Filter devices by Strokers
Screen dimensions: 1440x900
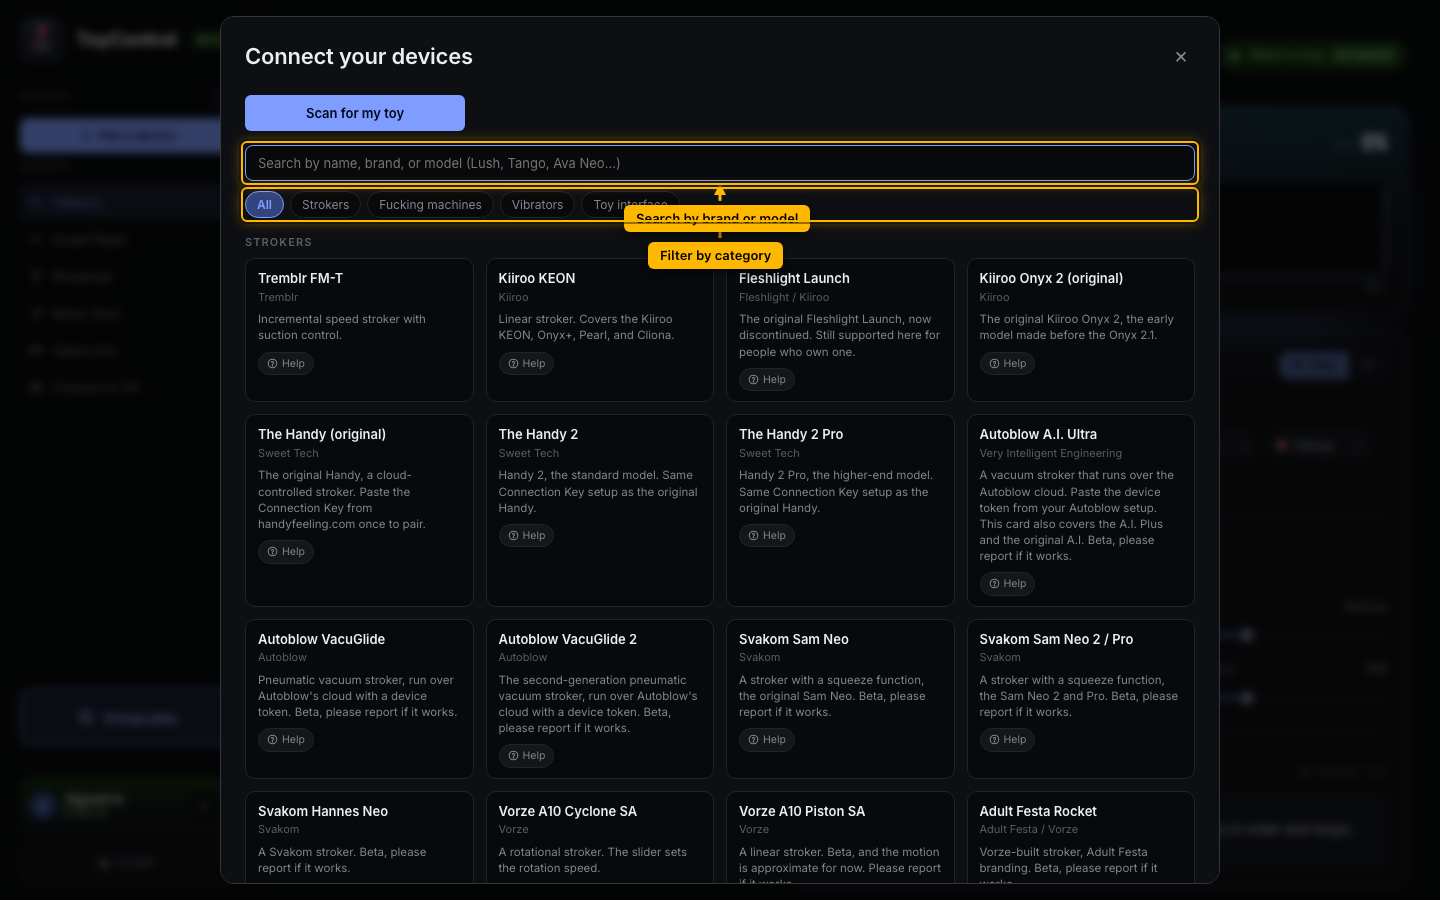coord(326,205)
